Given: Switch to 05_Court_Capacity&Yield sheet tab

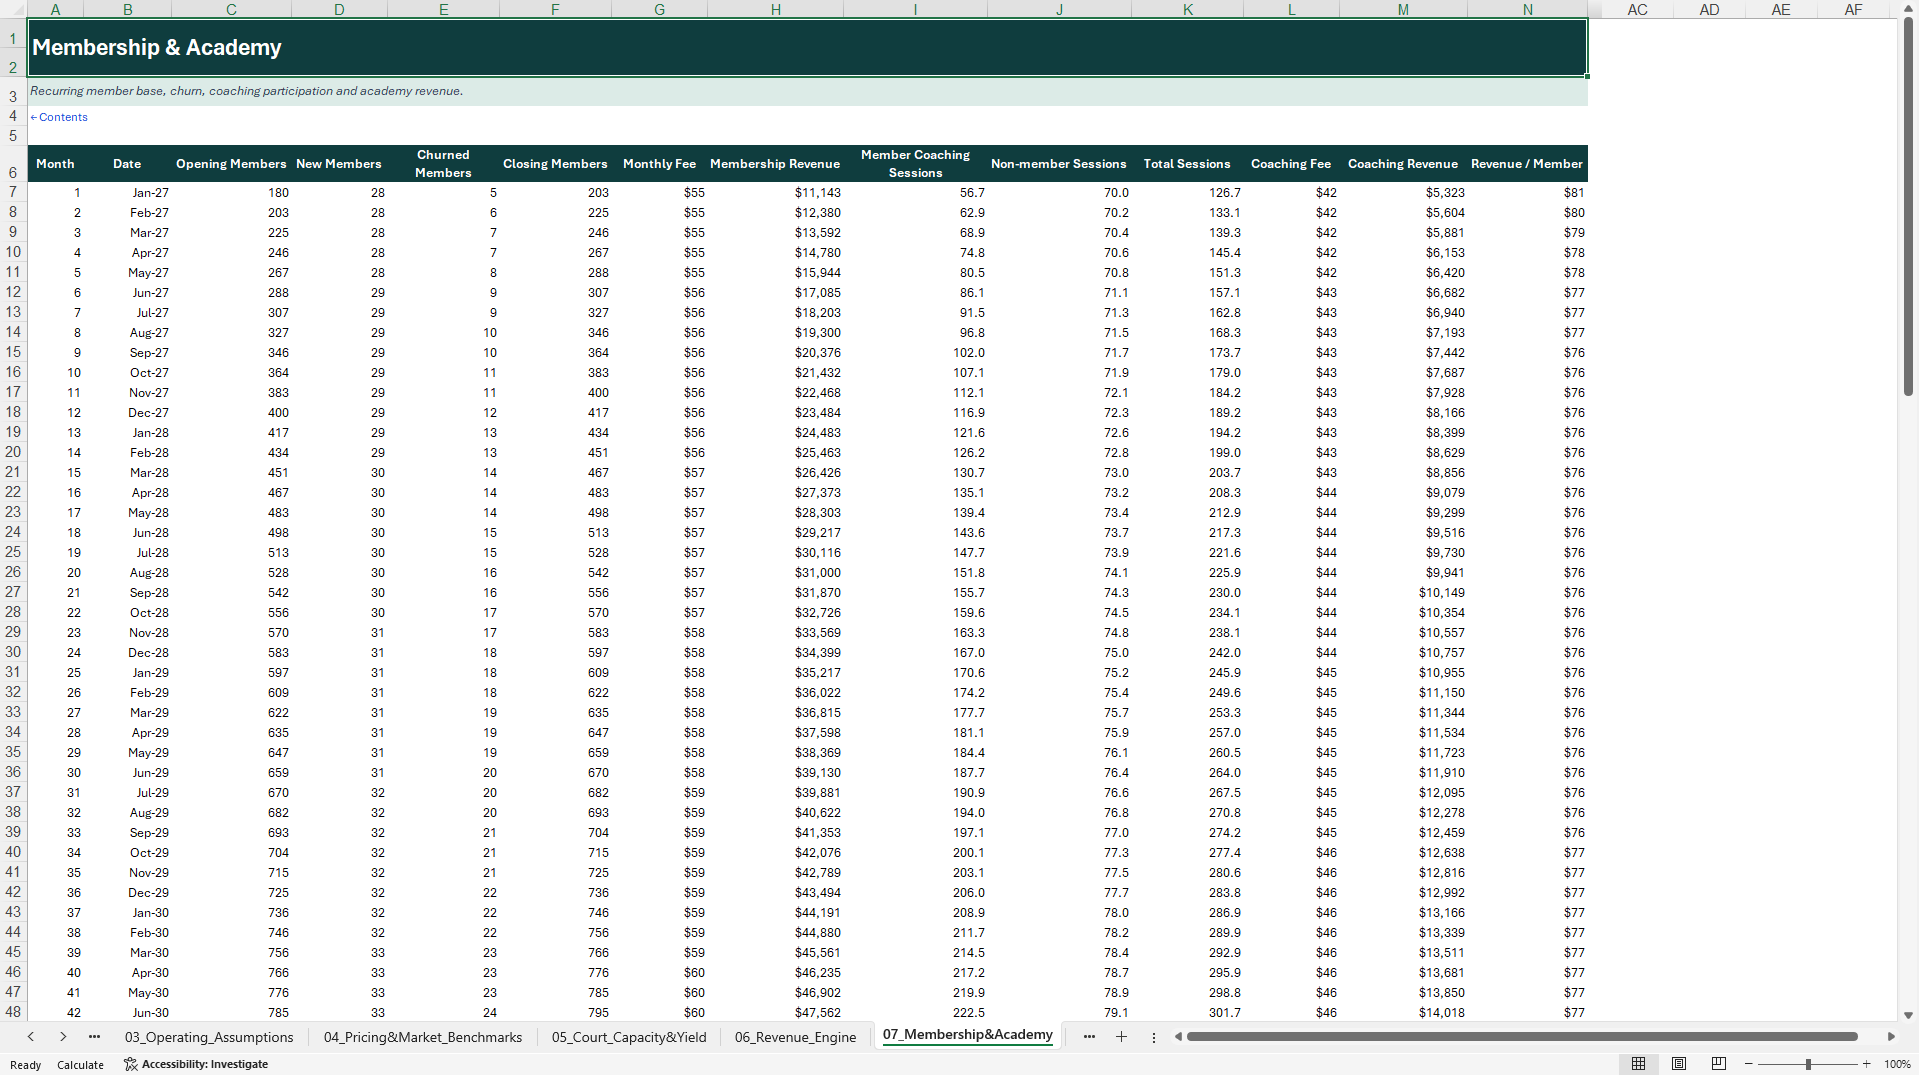Looking at the screenshot, I should coord(629,1037).
